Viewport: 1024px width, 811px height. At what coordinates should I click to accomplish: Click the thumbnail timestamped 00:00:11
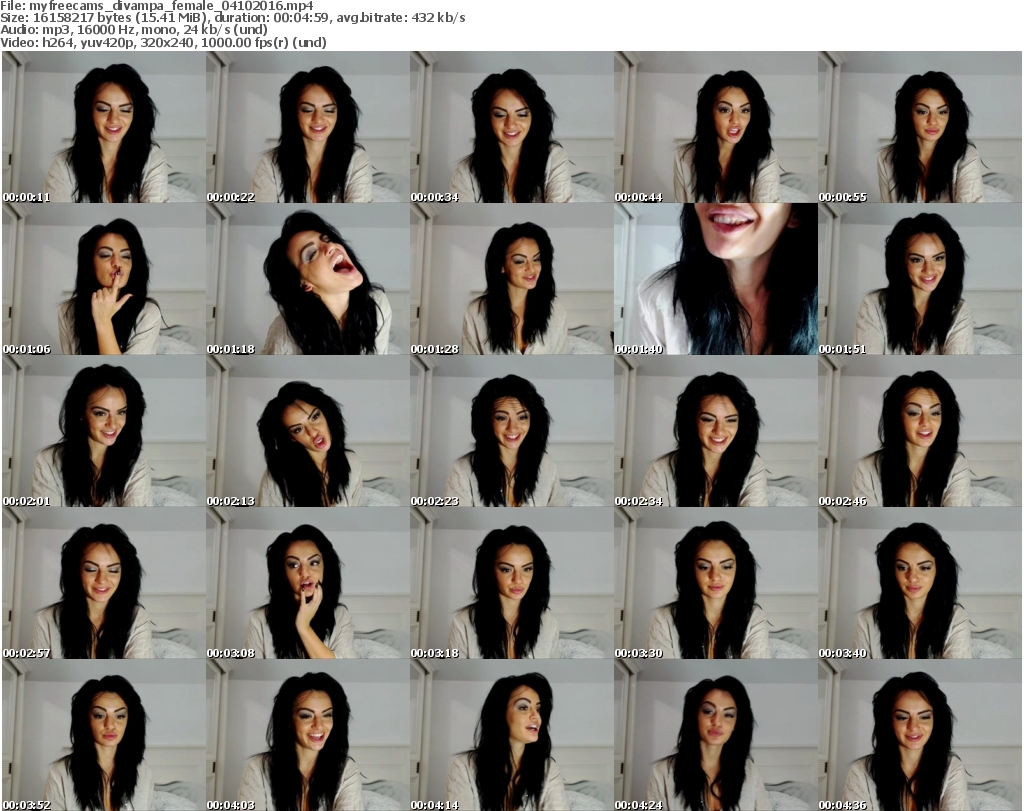[103, 127]
